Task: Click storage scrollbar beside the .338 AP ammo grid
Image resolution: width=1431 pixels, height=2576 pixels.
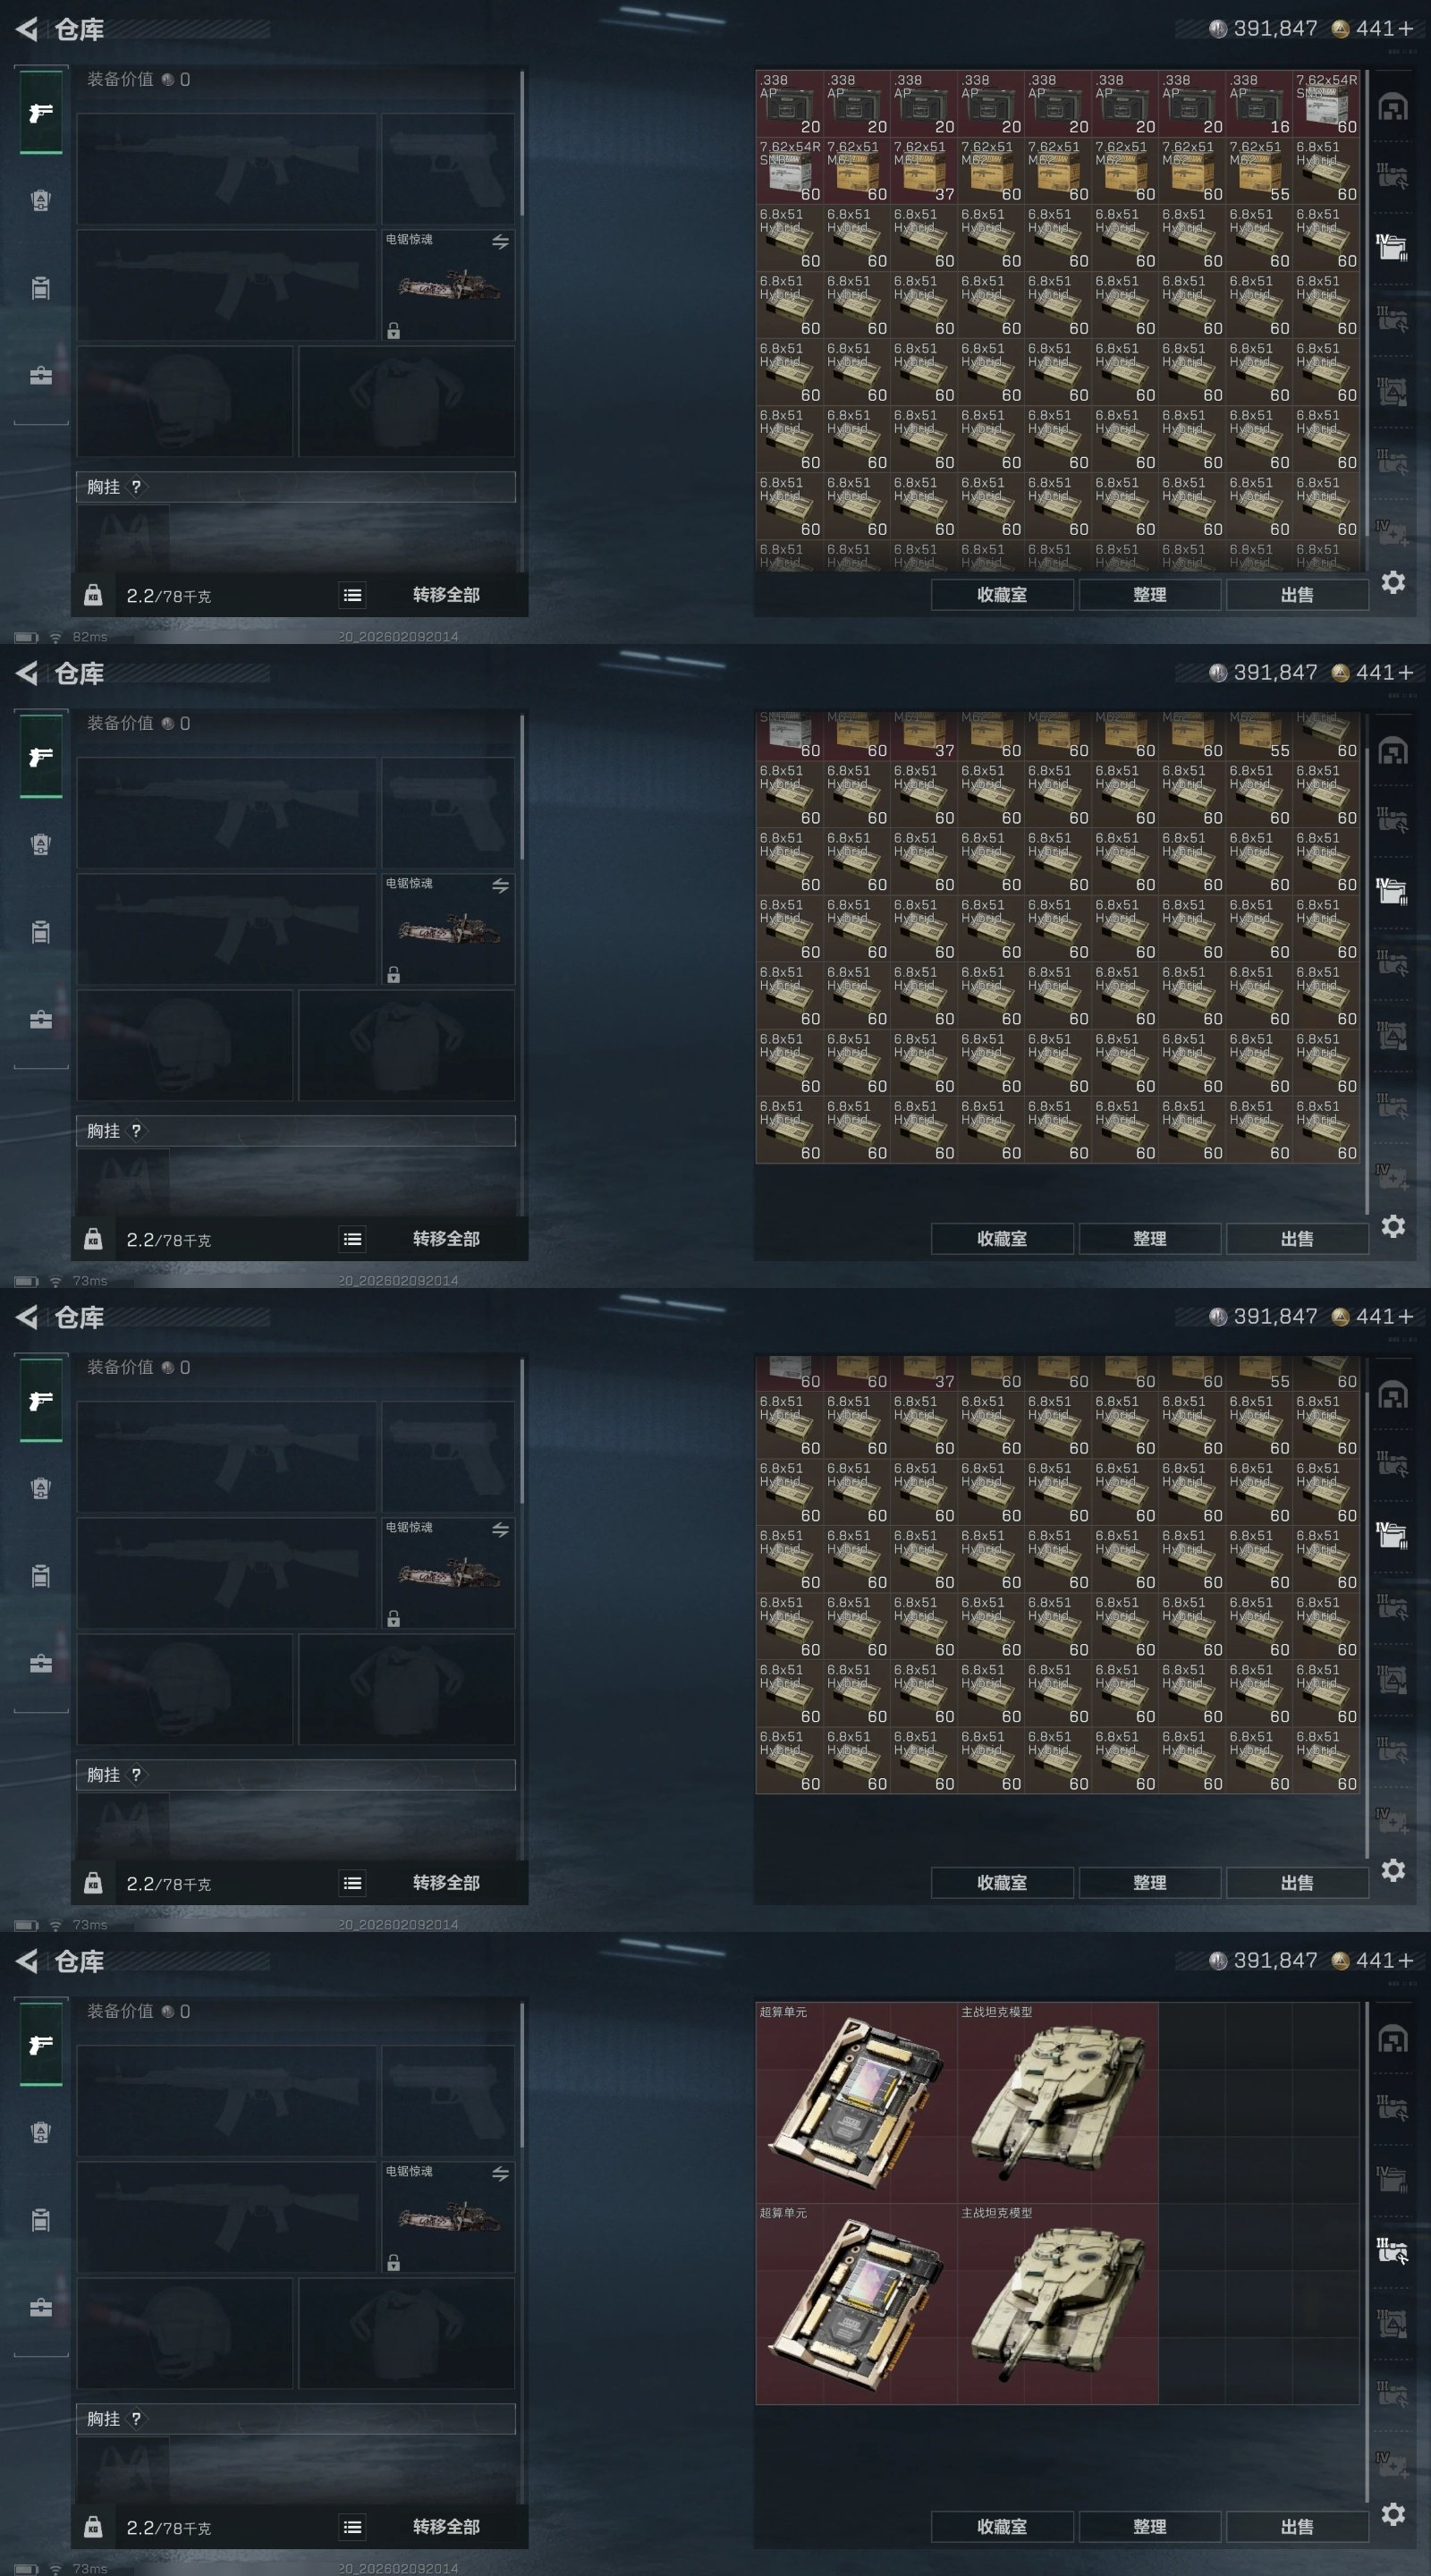Action: (x=1367, y=320)
